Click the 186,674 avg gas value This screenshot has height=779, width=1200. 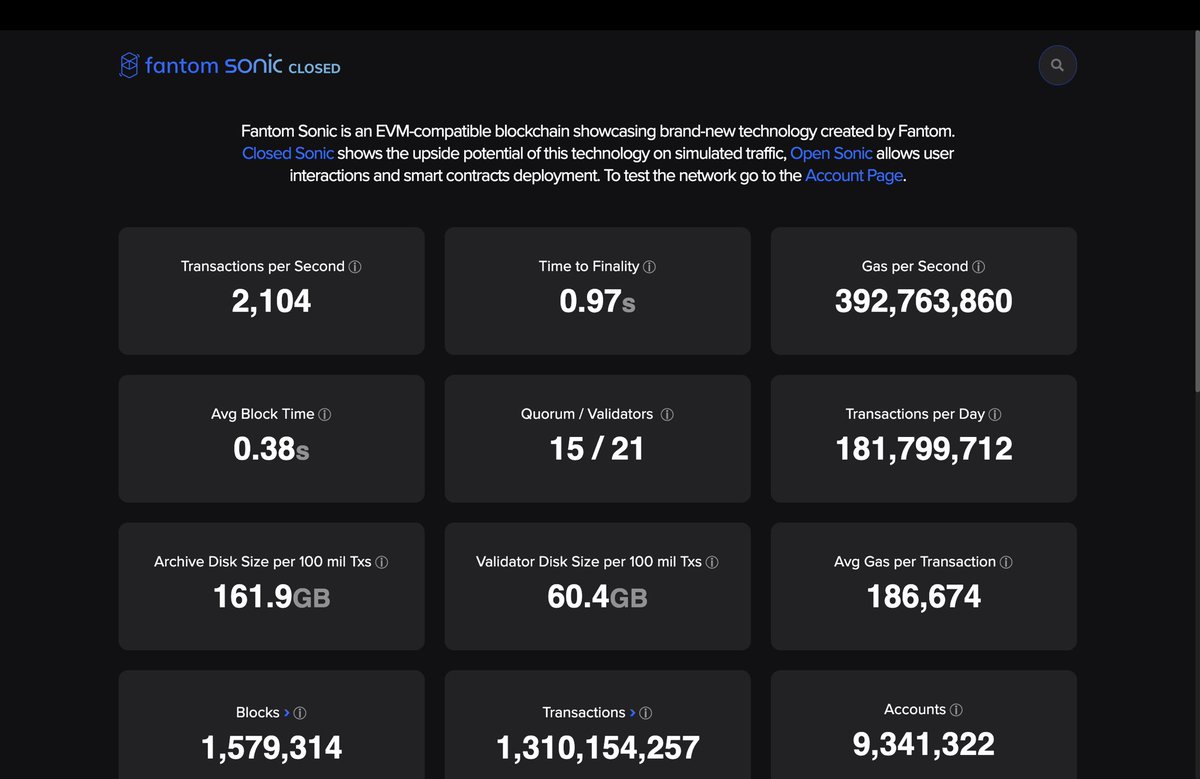(923, 597)
